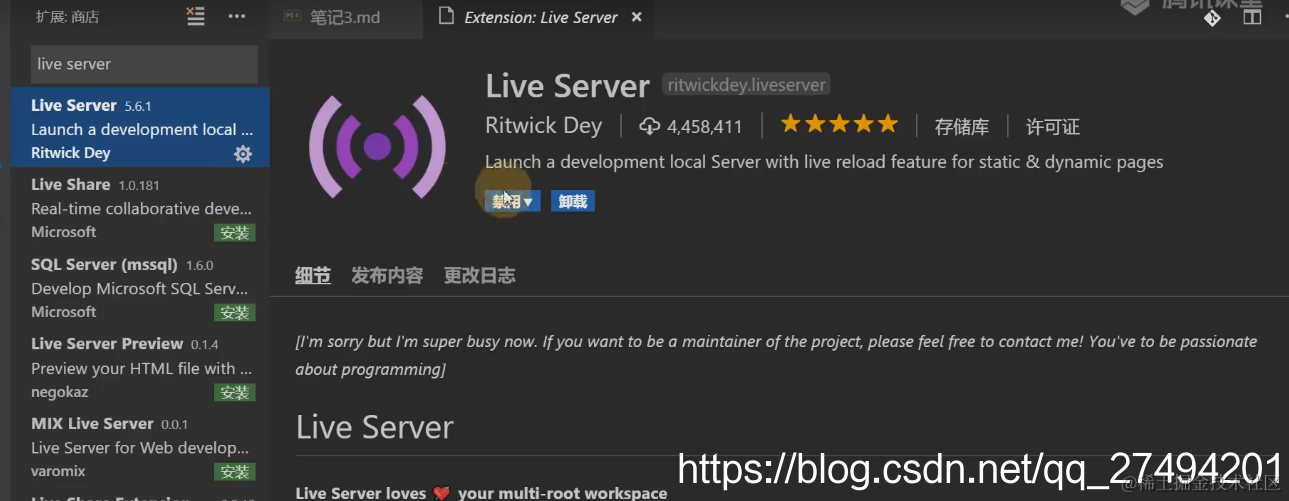Install the MIX Live Server extension

coord(235,472)
